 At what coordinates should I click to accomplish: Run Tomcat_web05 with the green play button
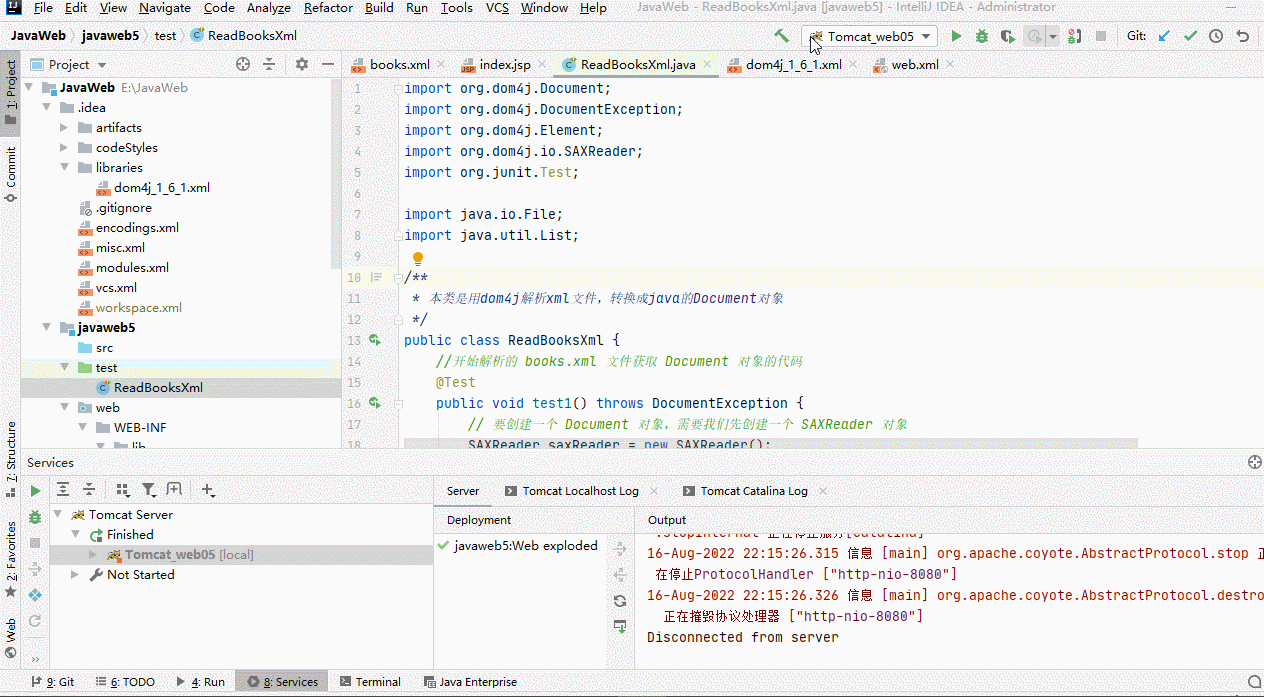click(x=956, y=36)
